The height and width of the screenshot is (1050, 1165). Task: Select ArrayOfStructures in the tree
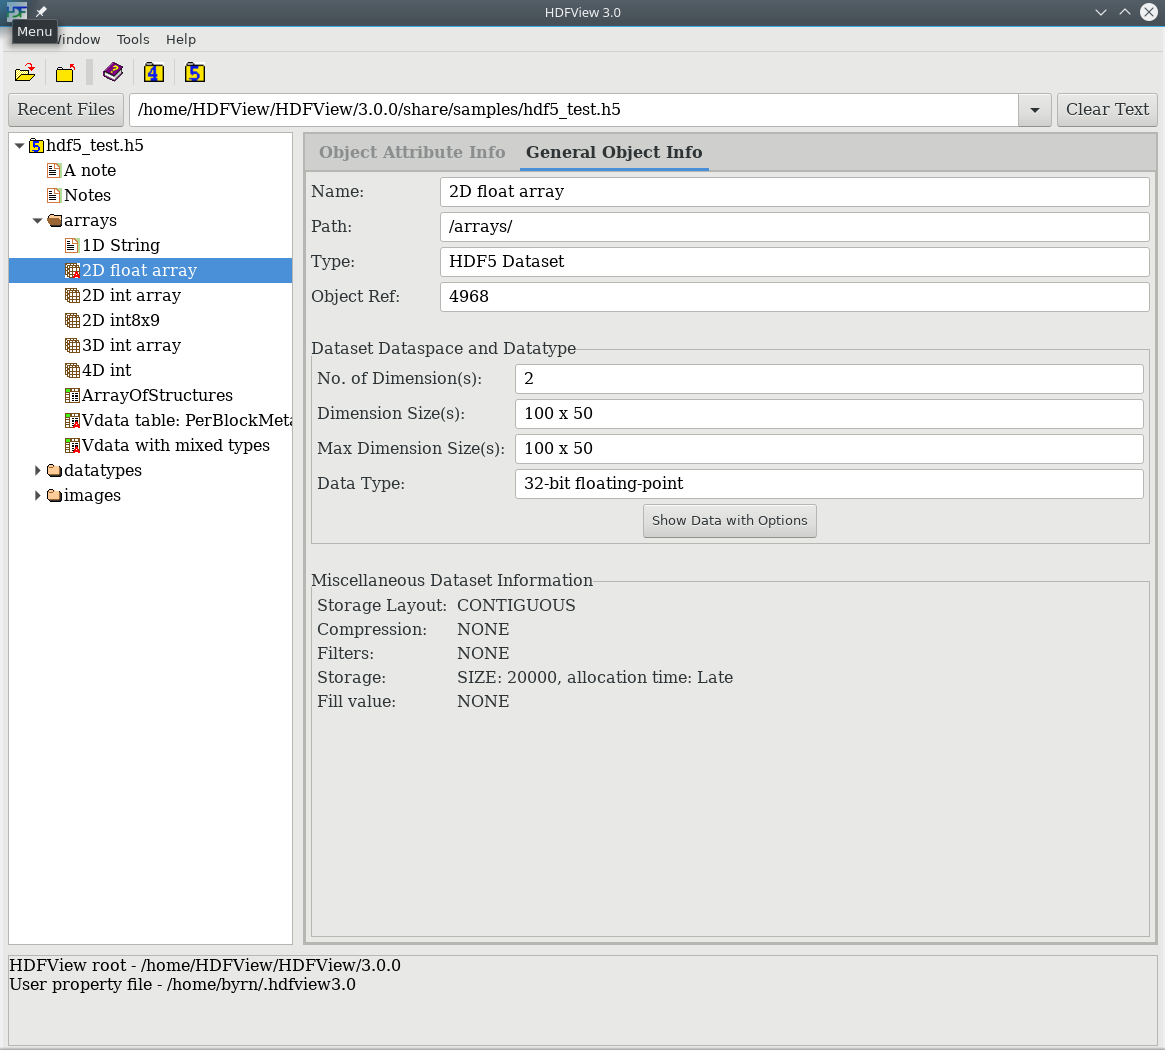point(158,395)
